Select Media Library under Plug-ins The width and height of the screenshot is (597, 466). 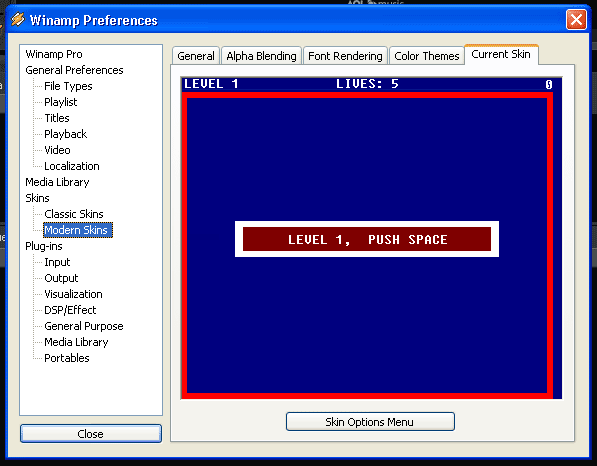tap(76, 342)
